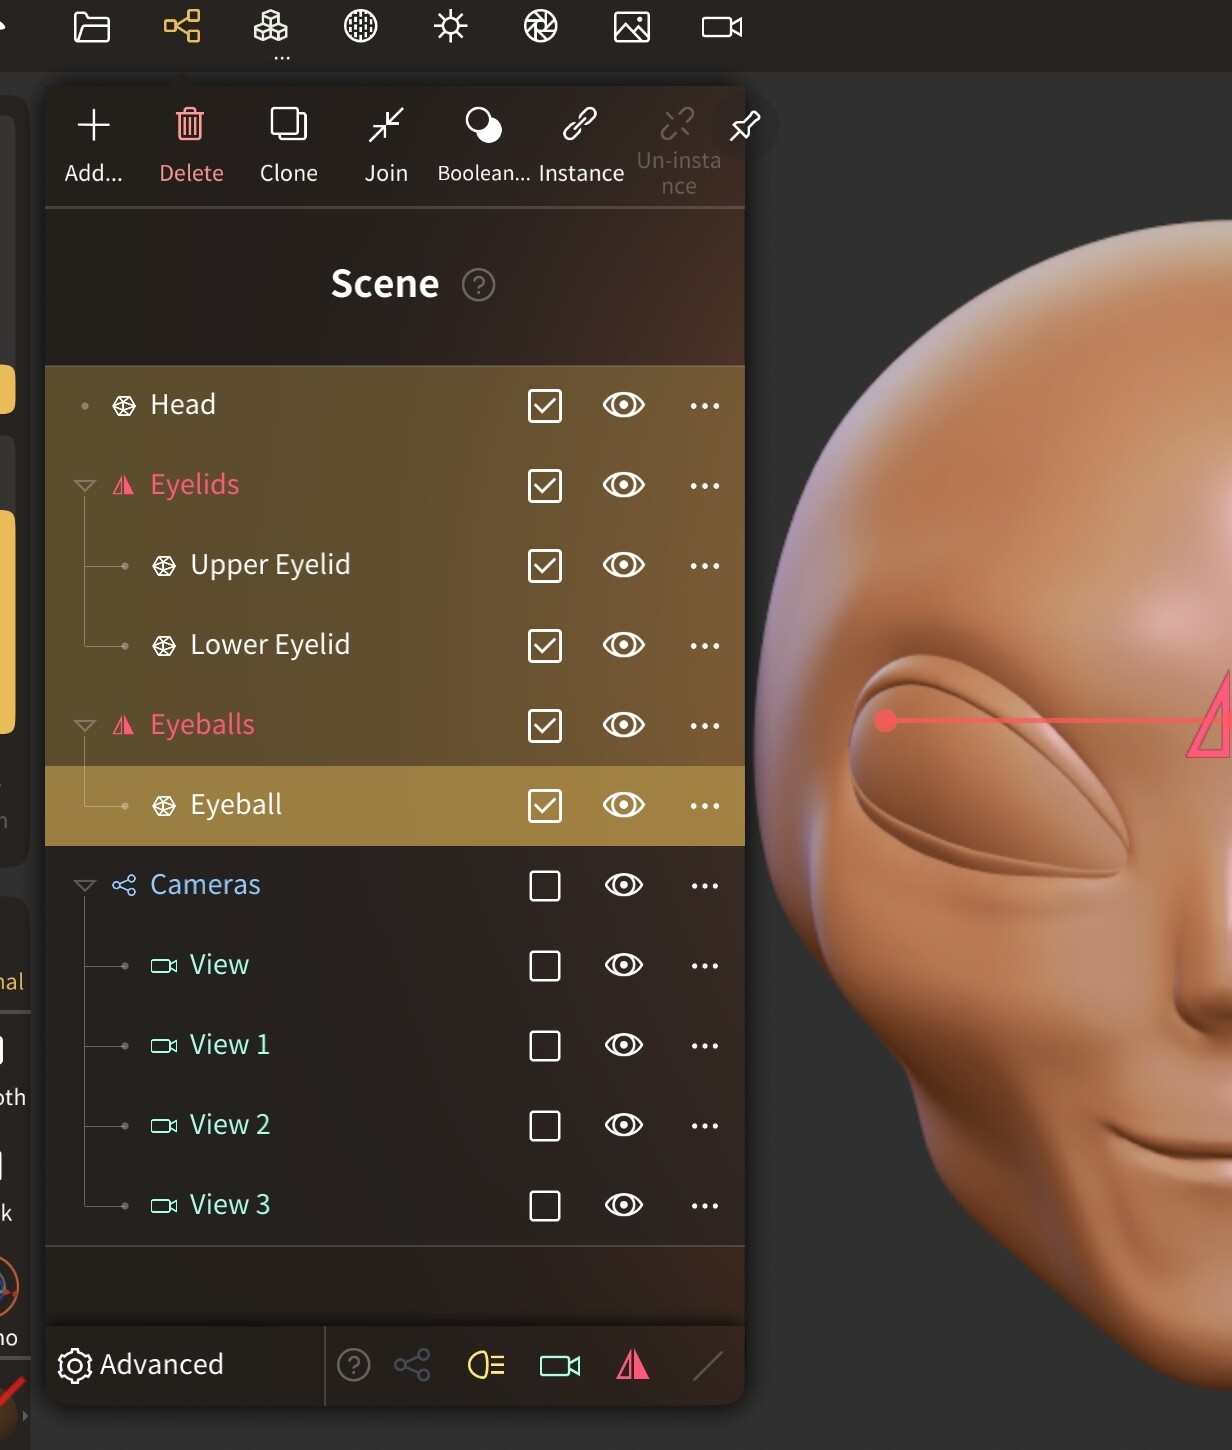Uncheck the Lower Eyelid checkbox
This screenshot has height=1450, width=1232.
pyautogui.click(x=545, y=646)
